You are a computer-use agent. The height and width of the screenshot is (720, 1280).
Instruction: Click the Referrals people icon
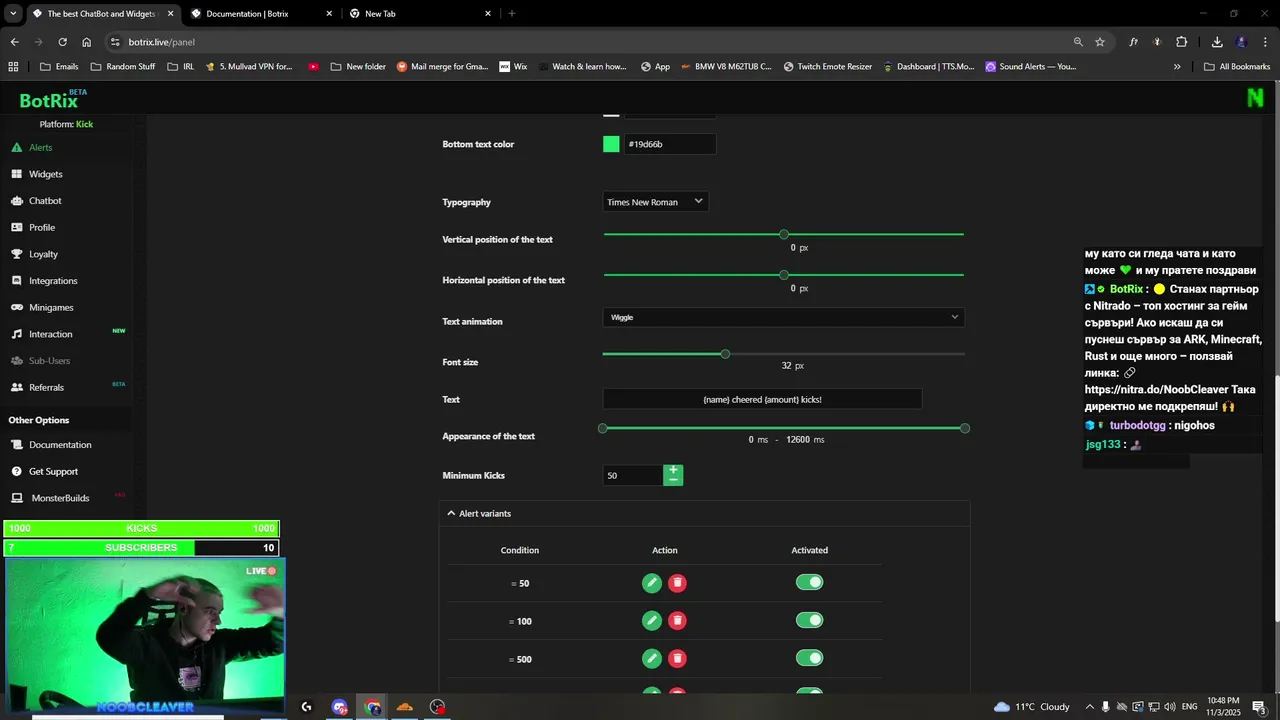click(x=17, y=387)
